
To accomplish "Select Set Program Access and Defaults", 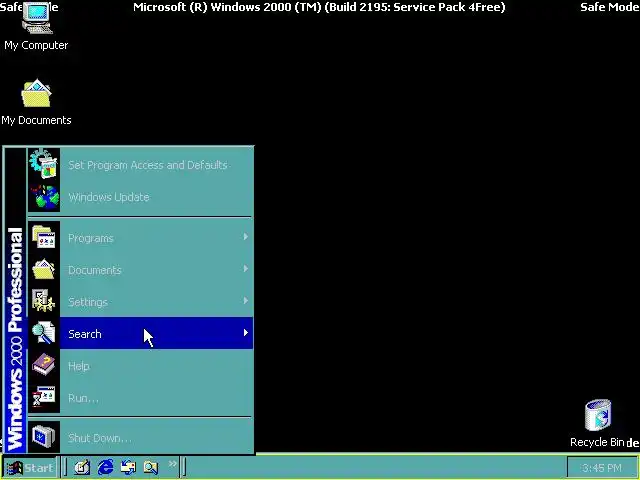I will (140, 164).
